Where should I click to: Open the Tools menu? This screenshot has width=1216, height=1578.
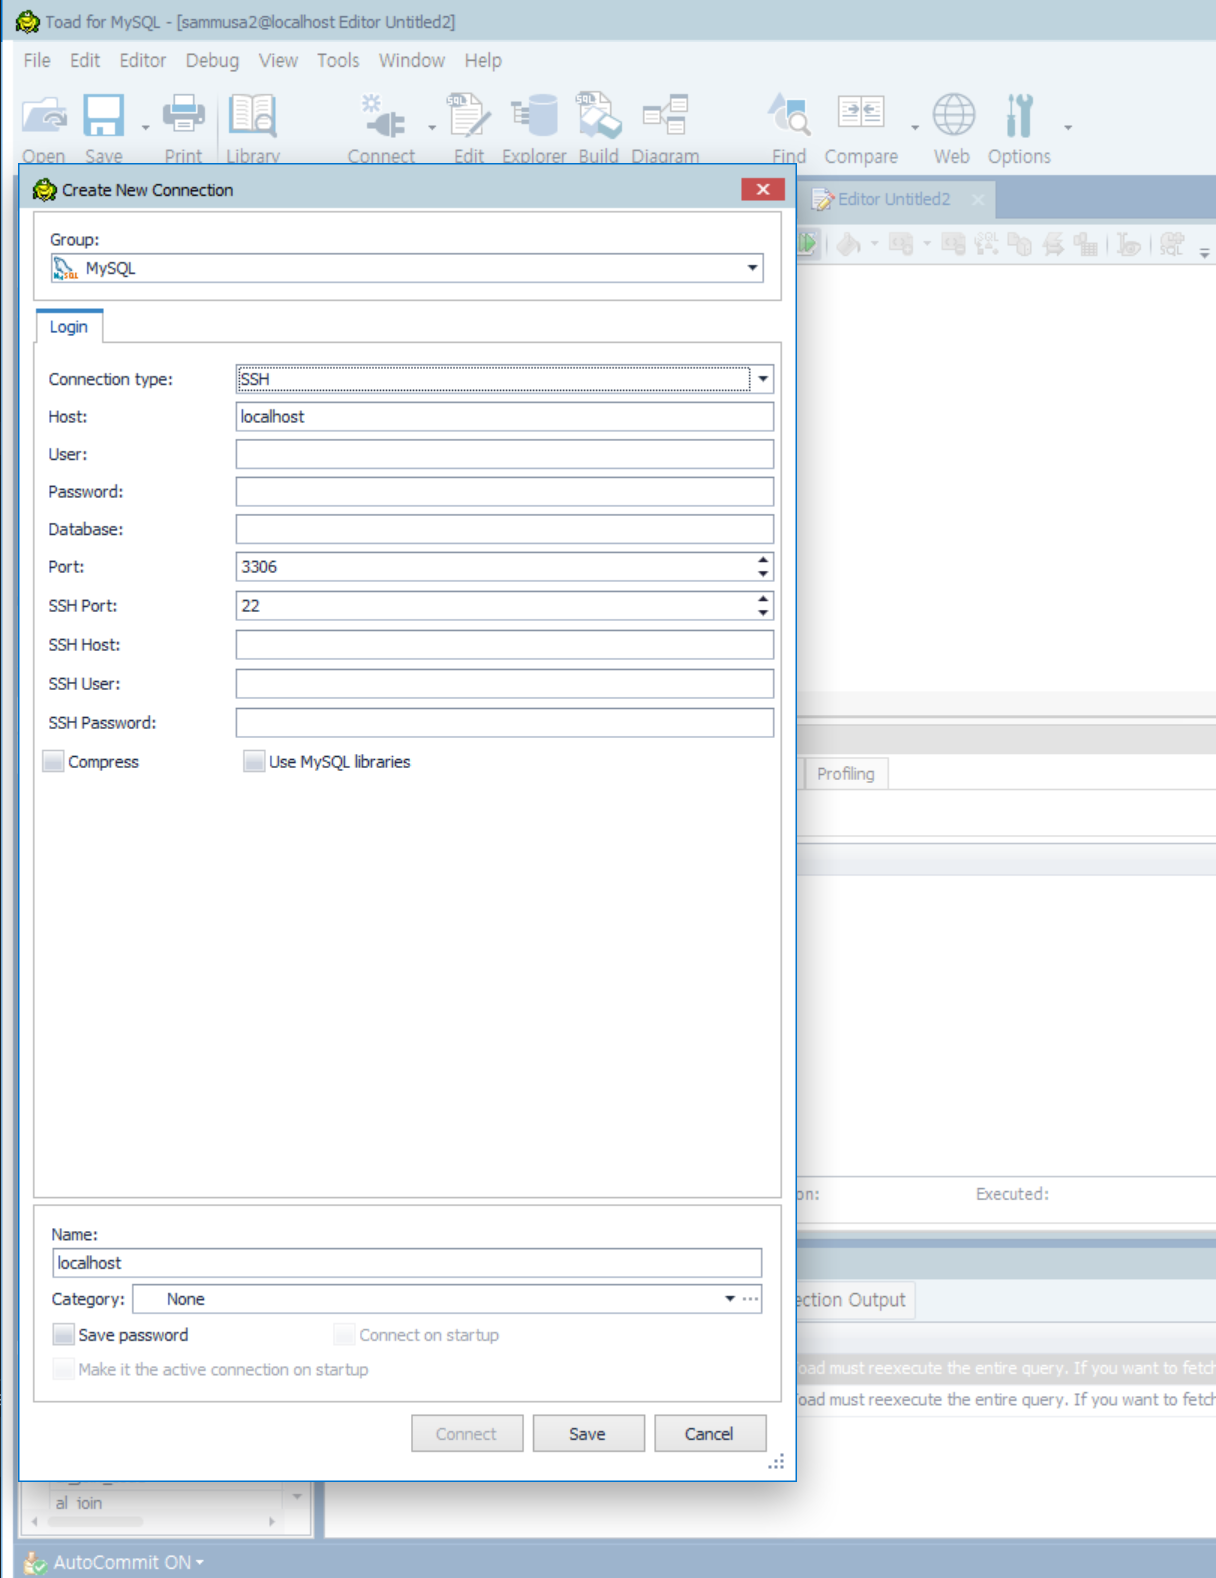(x=338, y=60)
